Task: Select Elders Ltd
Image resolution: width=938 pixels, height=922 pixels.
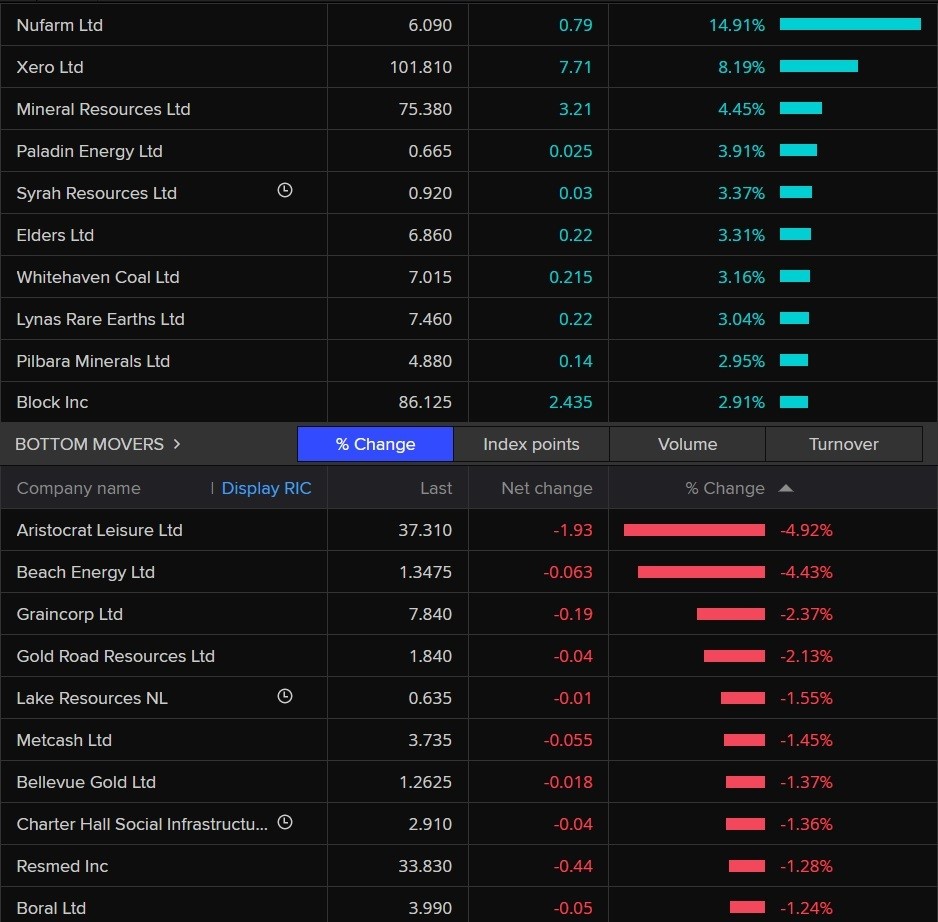Action: (x=55, y=235)
